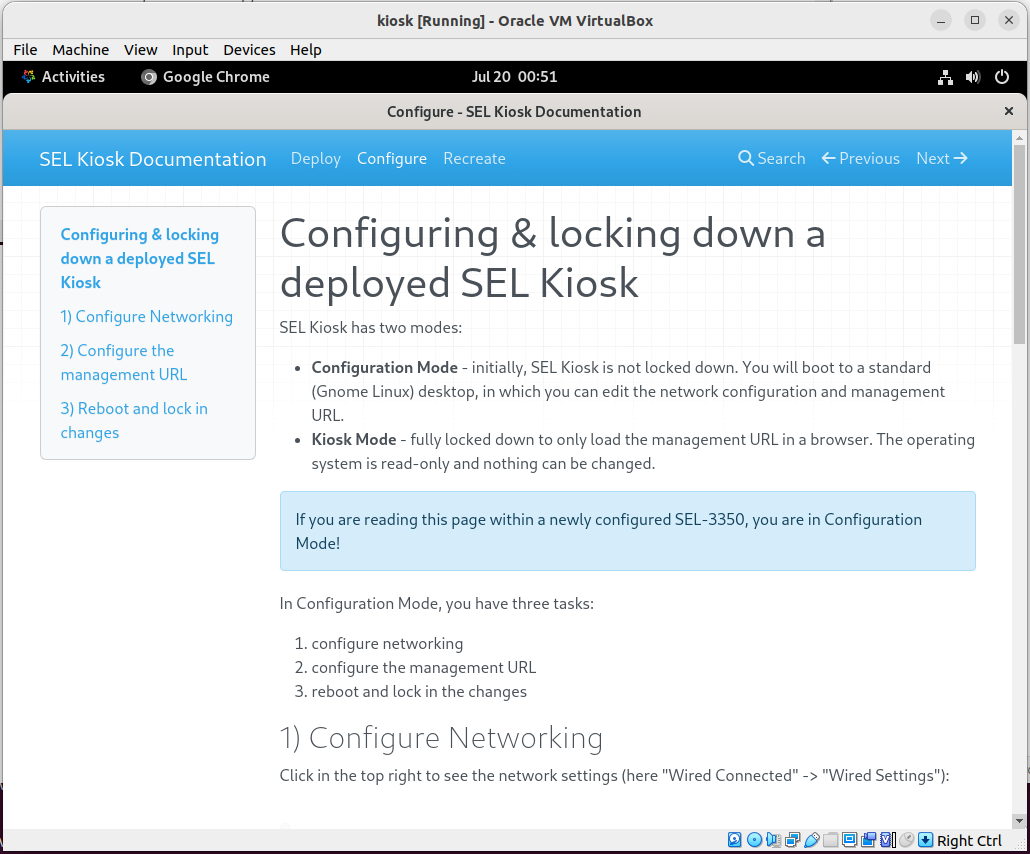Click the keyboard capture arrow icon
Image resolution: width=1030 pixels, height=854 pixels.
pos(926,840)
